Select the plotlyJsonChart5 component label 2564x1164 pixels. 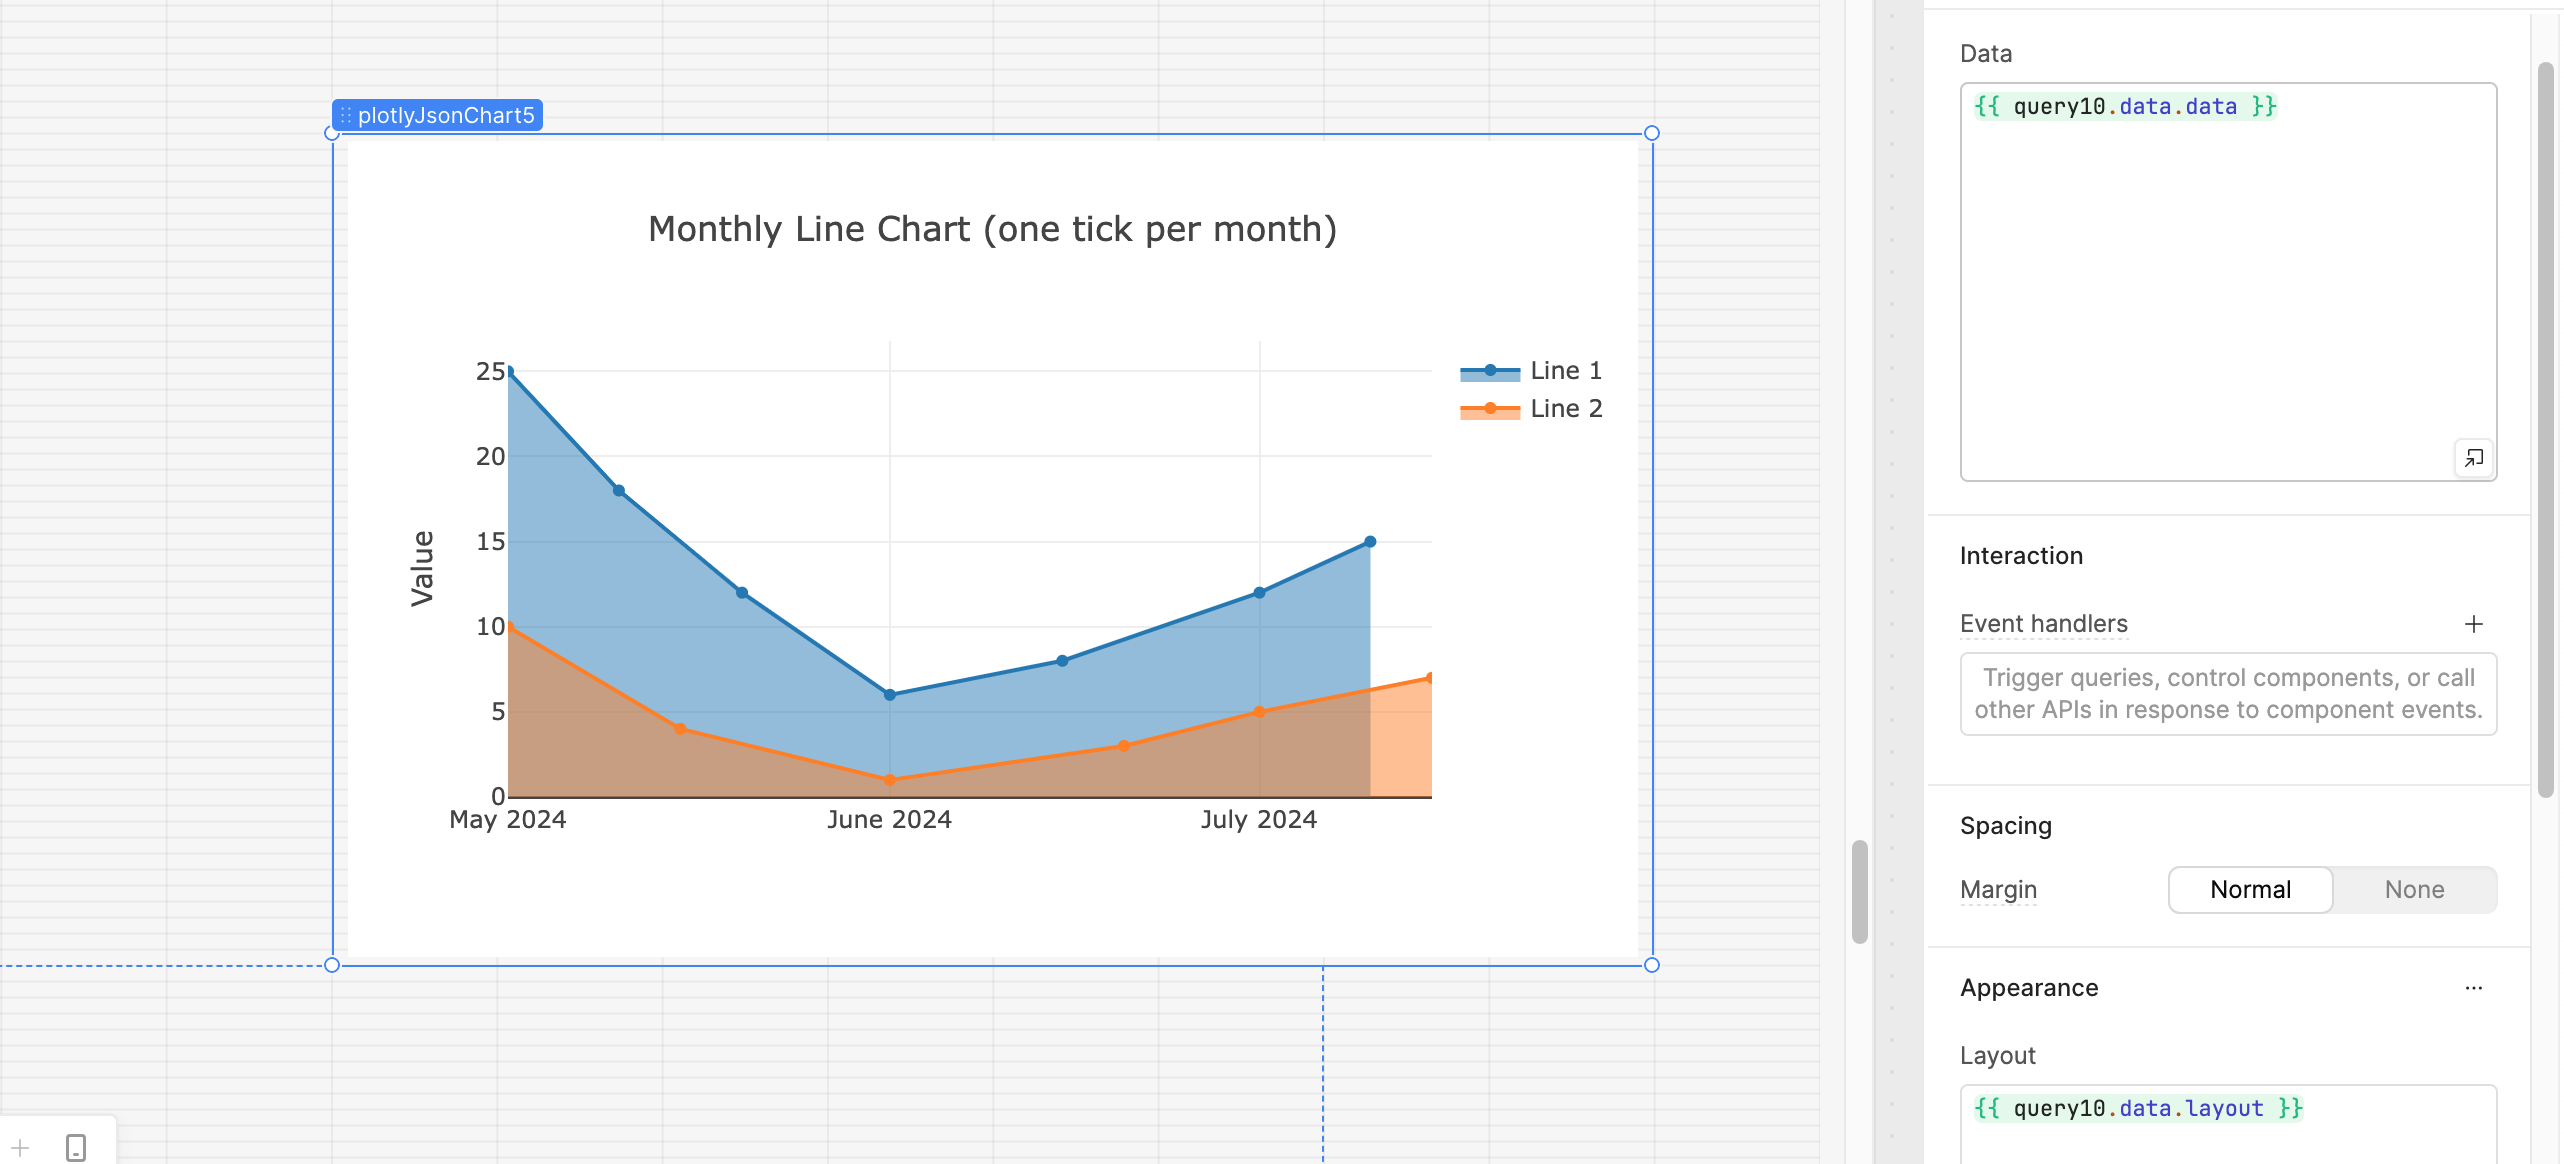446,116
